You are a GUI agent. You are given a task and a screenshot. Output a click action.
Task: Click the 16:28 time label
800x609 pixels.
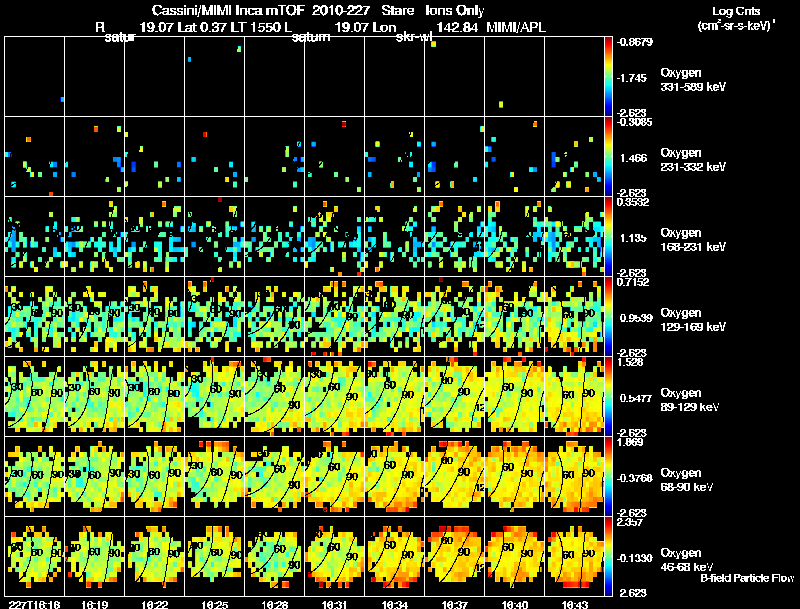(x=274, y=604)
